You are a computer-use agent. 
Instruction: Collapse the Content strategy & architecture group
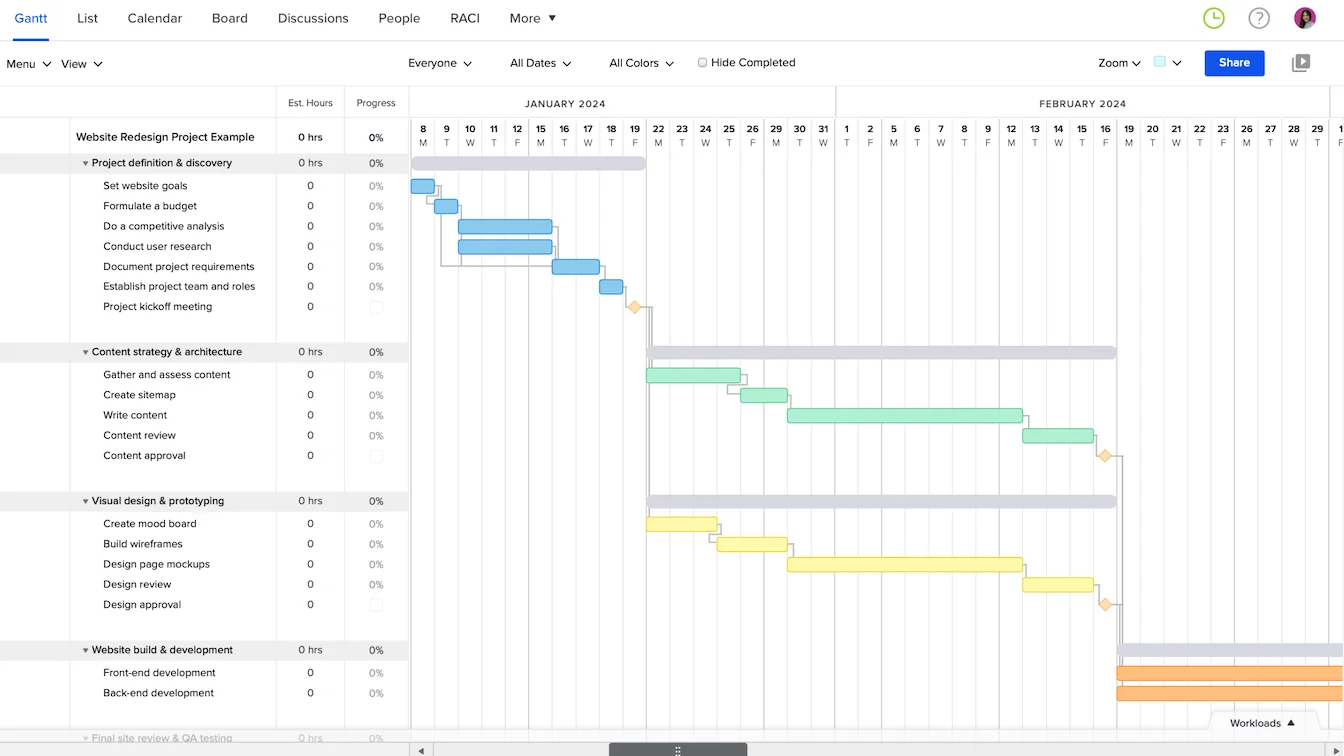coord(86,351)
